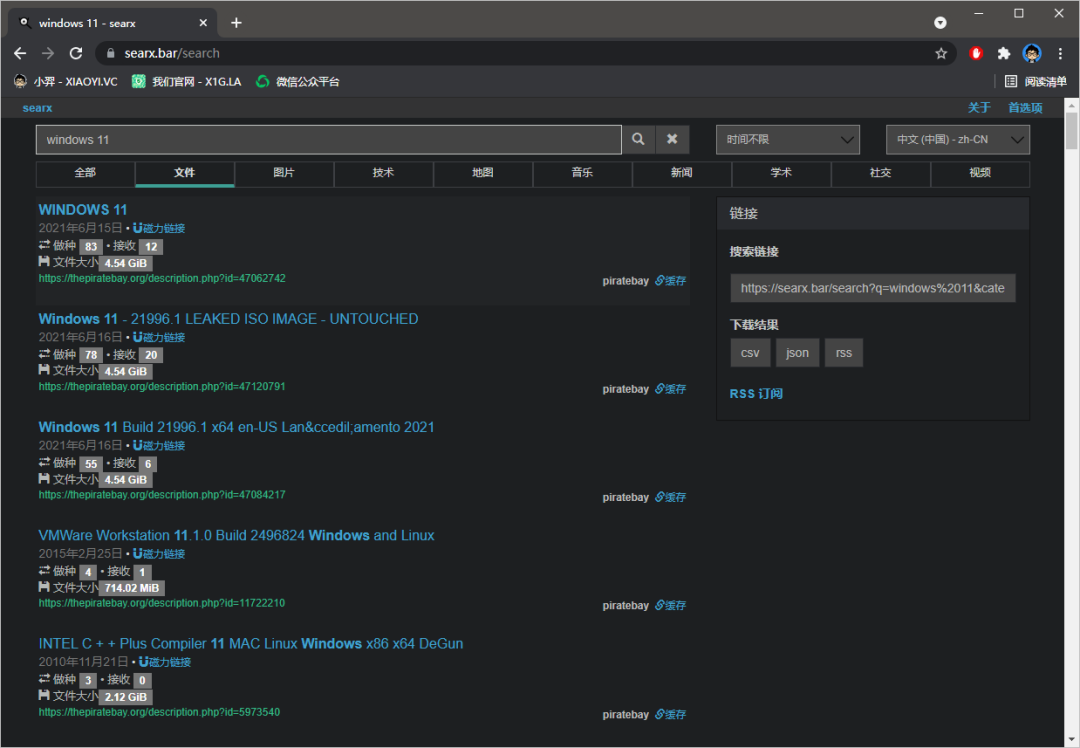The image size is (1080, 748).
Task: Open 首选项 preferences link
Action: 1025,108
